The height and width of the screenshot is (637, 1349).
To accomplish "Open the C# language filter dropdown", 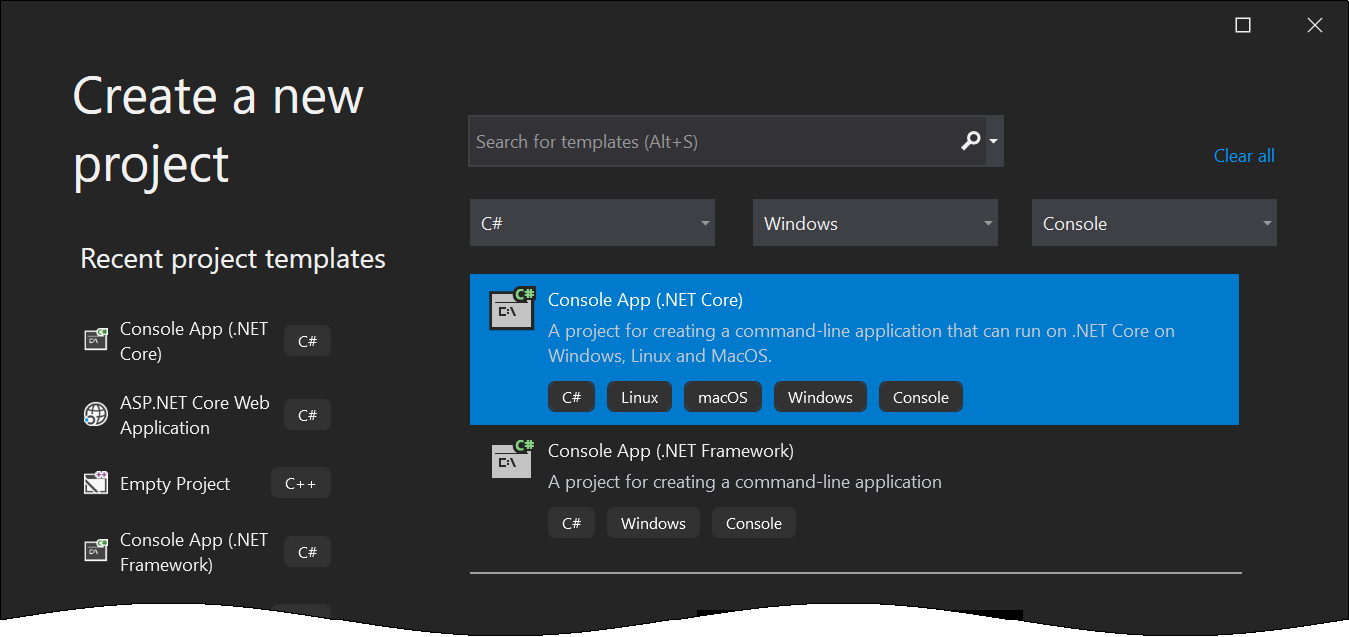I will click(x=592, y=223).
